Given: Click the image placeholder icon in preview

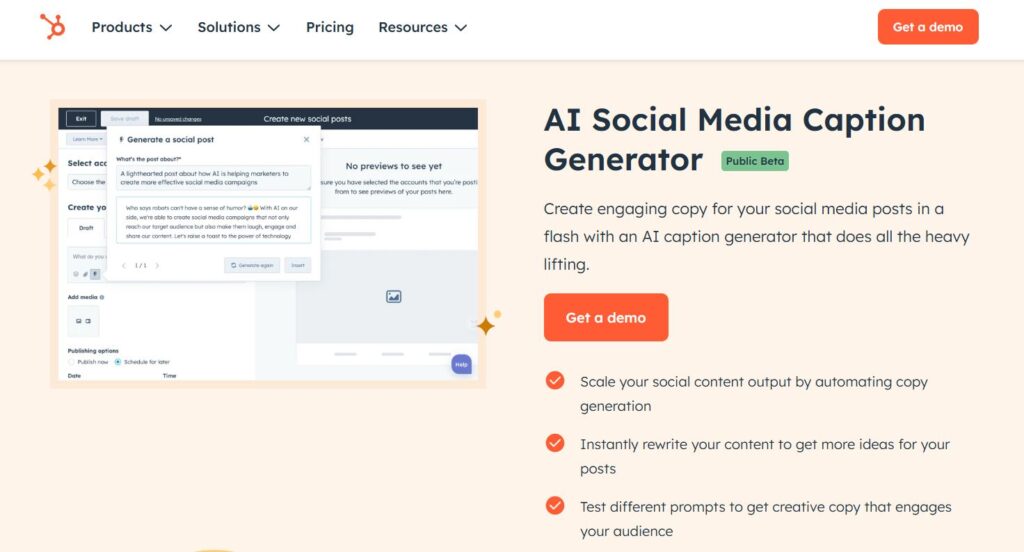Looking at the screenshot, I should (x=393, y=297).
